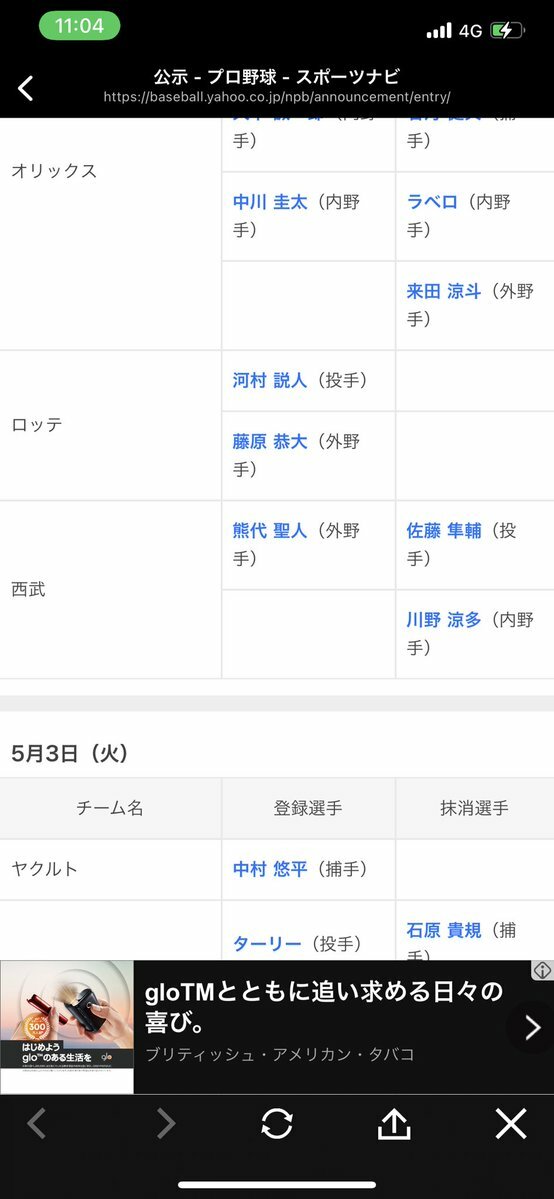Open player ターリー link
Screen dimensions: 554x1199
click(x=267, y=944)
